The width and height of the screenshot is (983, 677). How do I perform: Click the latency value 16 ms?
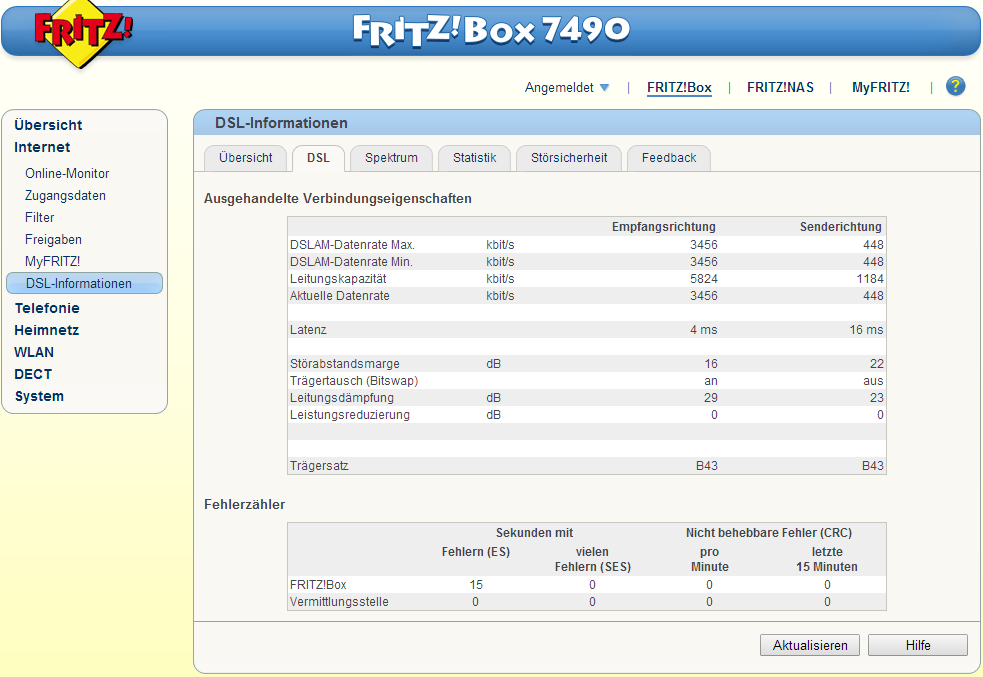tap(866, 330)
